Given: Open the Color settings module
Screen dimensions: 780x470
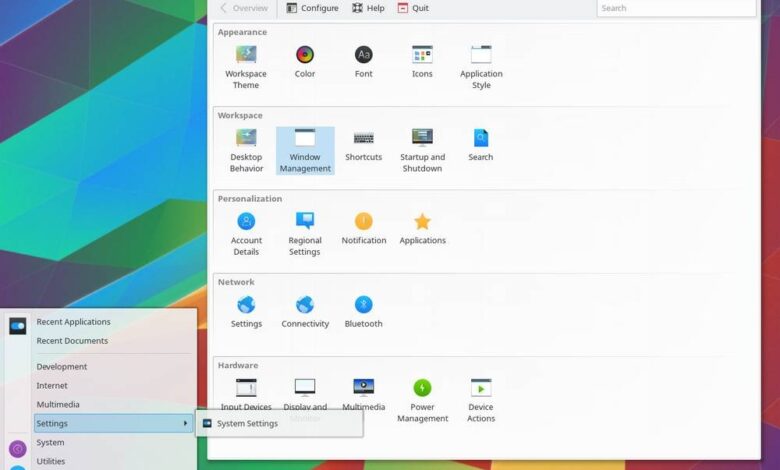Looking at the screenshot, I should point(304,62).
